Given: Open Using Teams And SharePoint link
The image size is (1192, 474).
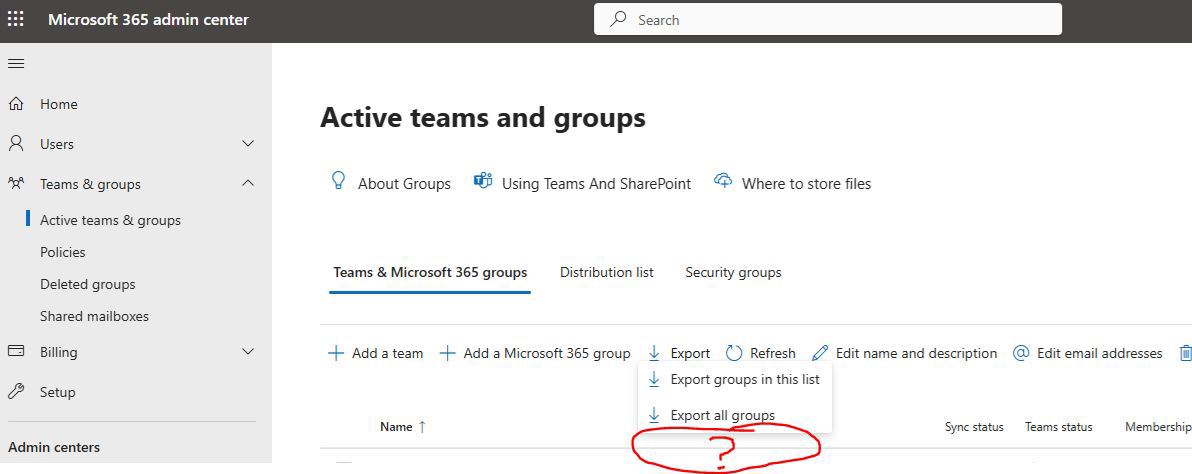Looking at the screenshot, I should (x=597, y=184).
